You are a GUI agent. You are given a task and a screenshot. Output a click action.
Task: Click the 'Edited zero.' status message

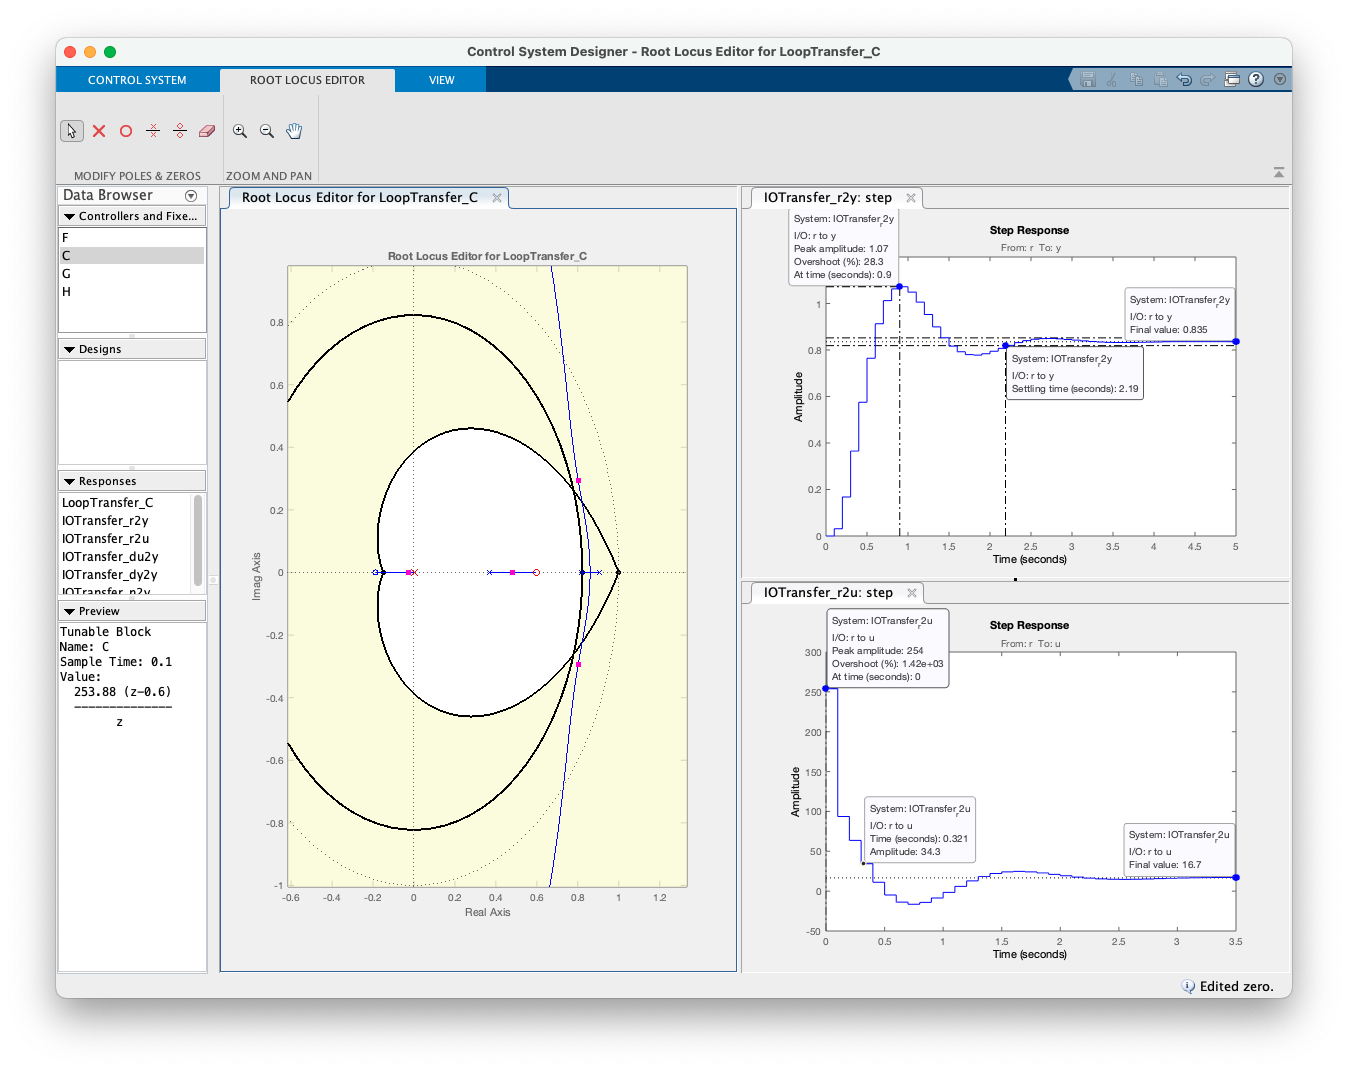click(x=1237, y=986)
